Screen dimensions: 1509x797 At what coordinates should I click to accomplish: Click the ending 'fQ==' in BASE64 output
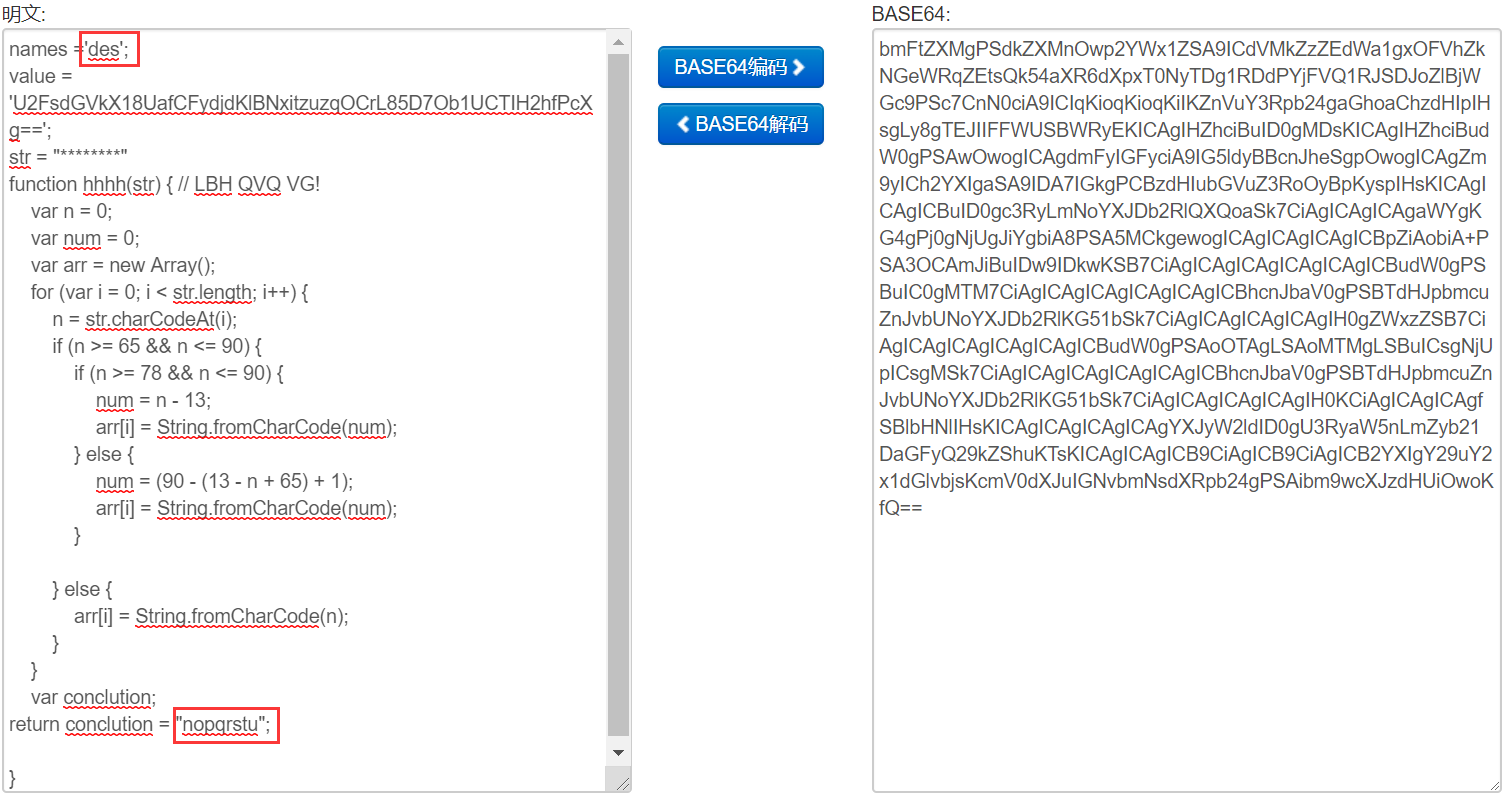900,508
